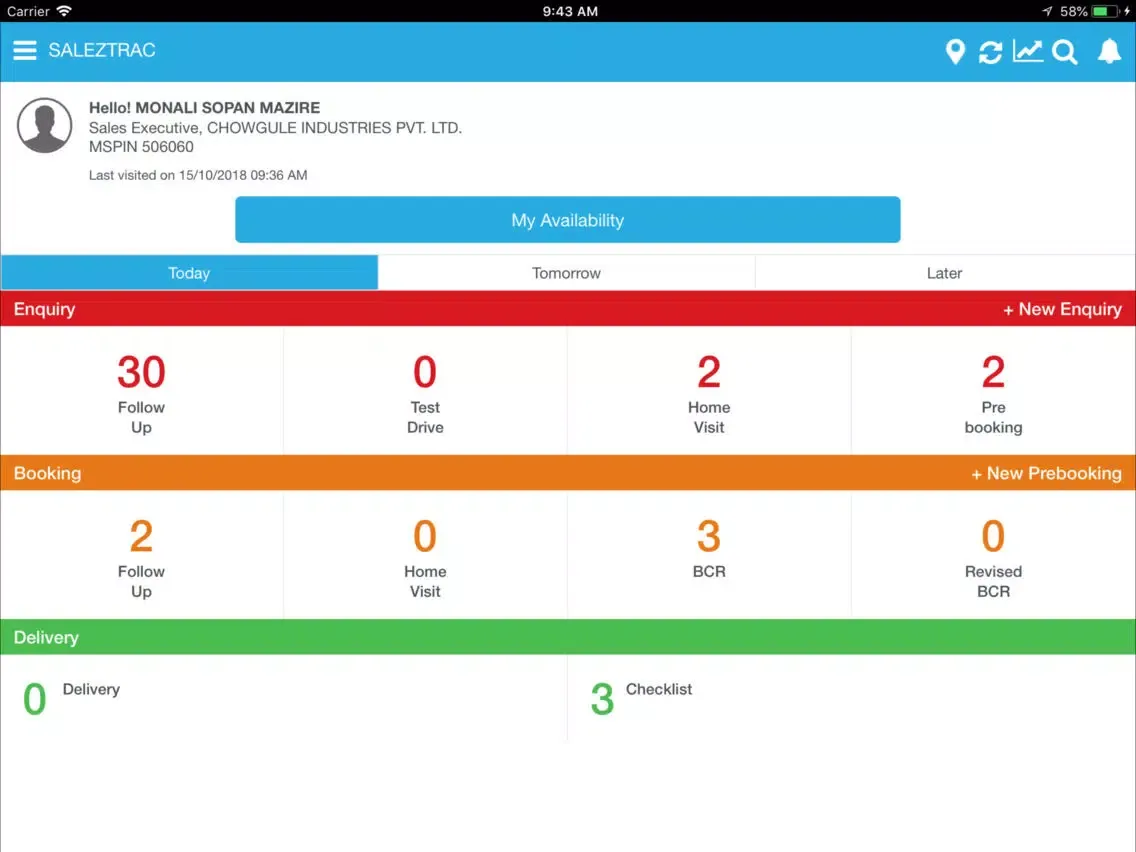Open Enquiry Follow Up count 30
The image size is (1136, 852).
pyautogui.click(x=141, y=392)
